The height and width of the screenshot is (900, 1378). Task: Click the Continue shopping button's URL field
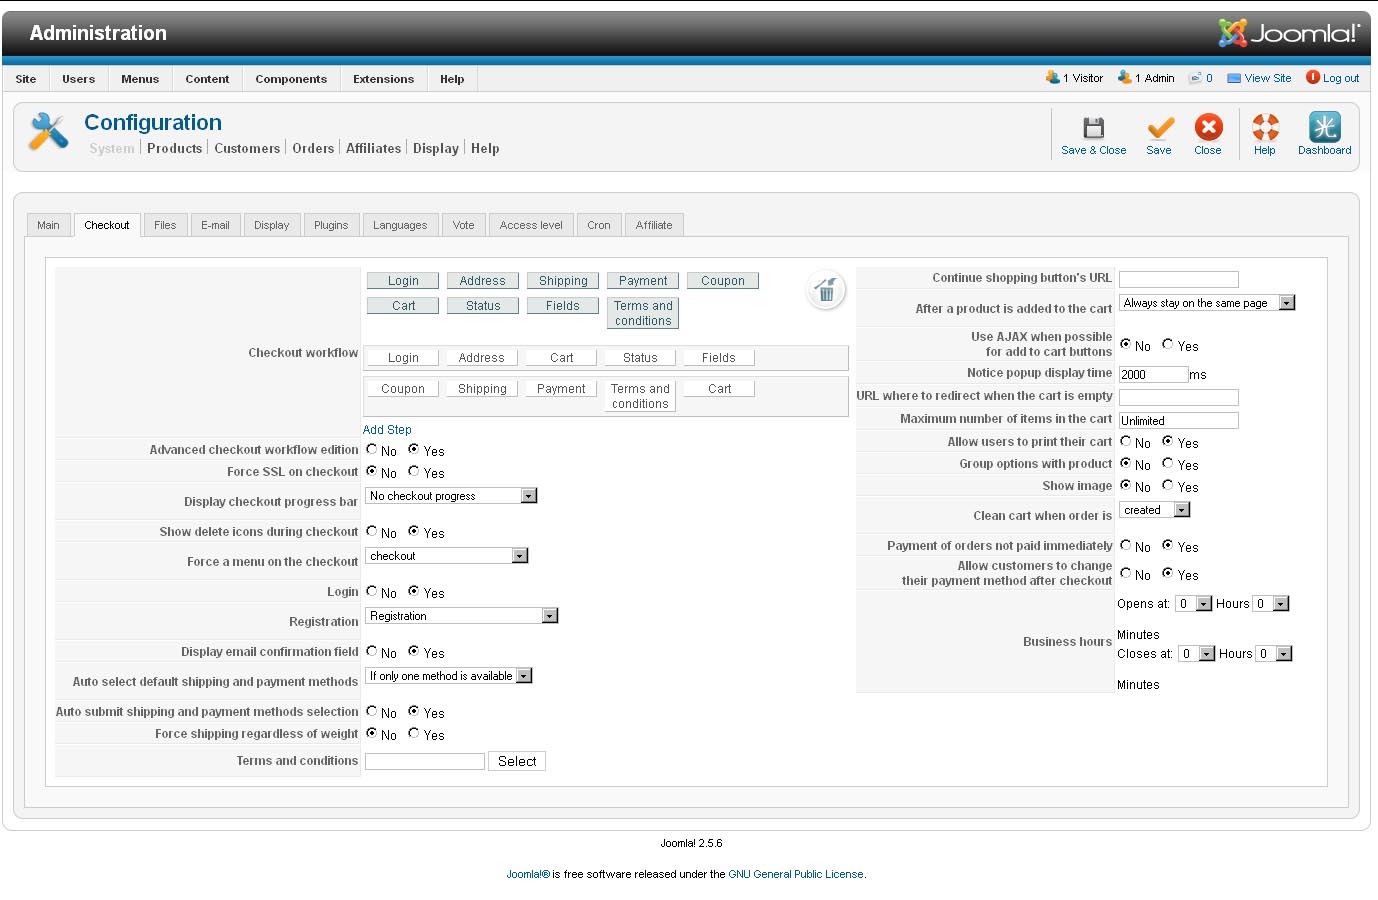[x=1179, y=279]
